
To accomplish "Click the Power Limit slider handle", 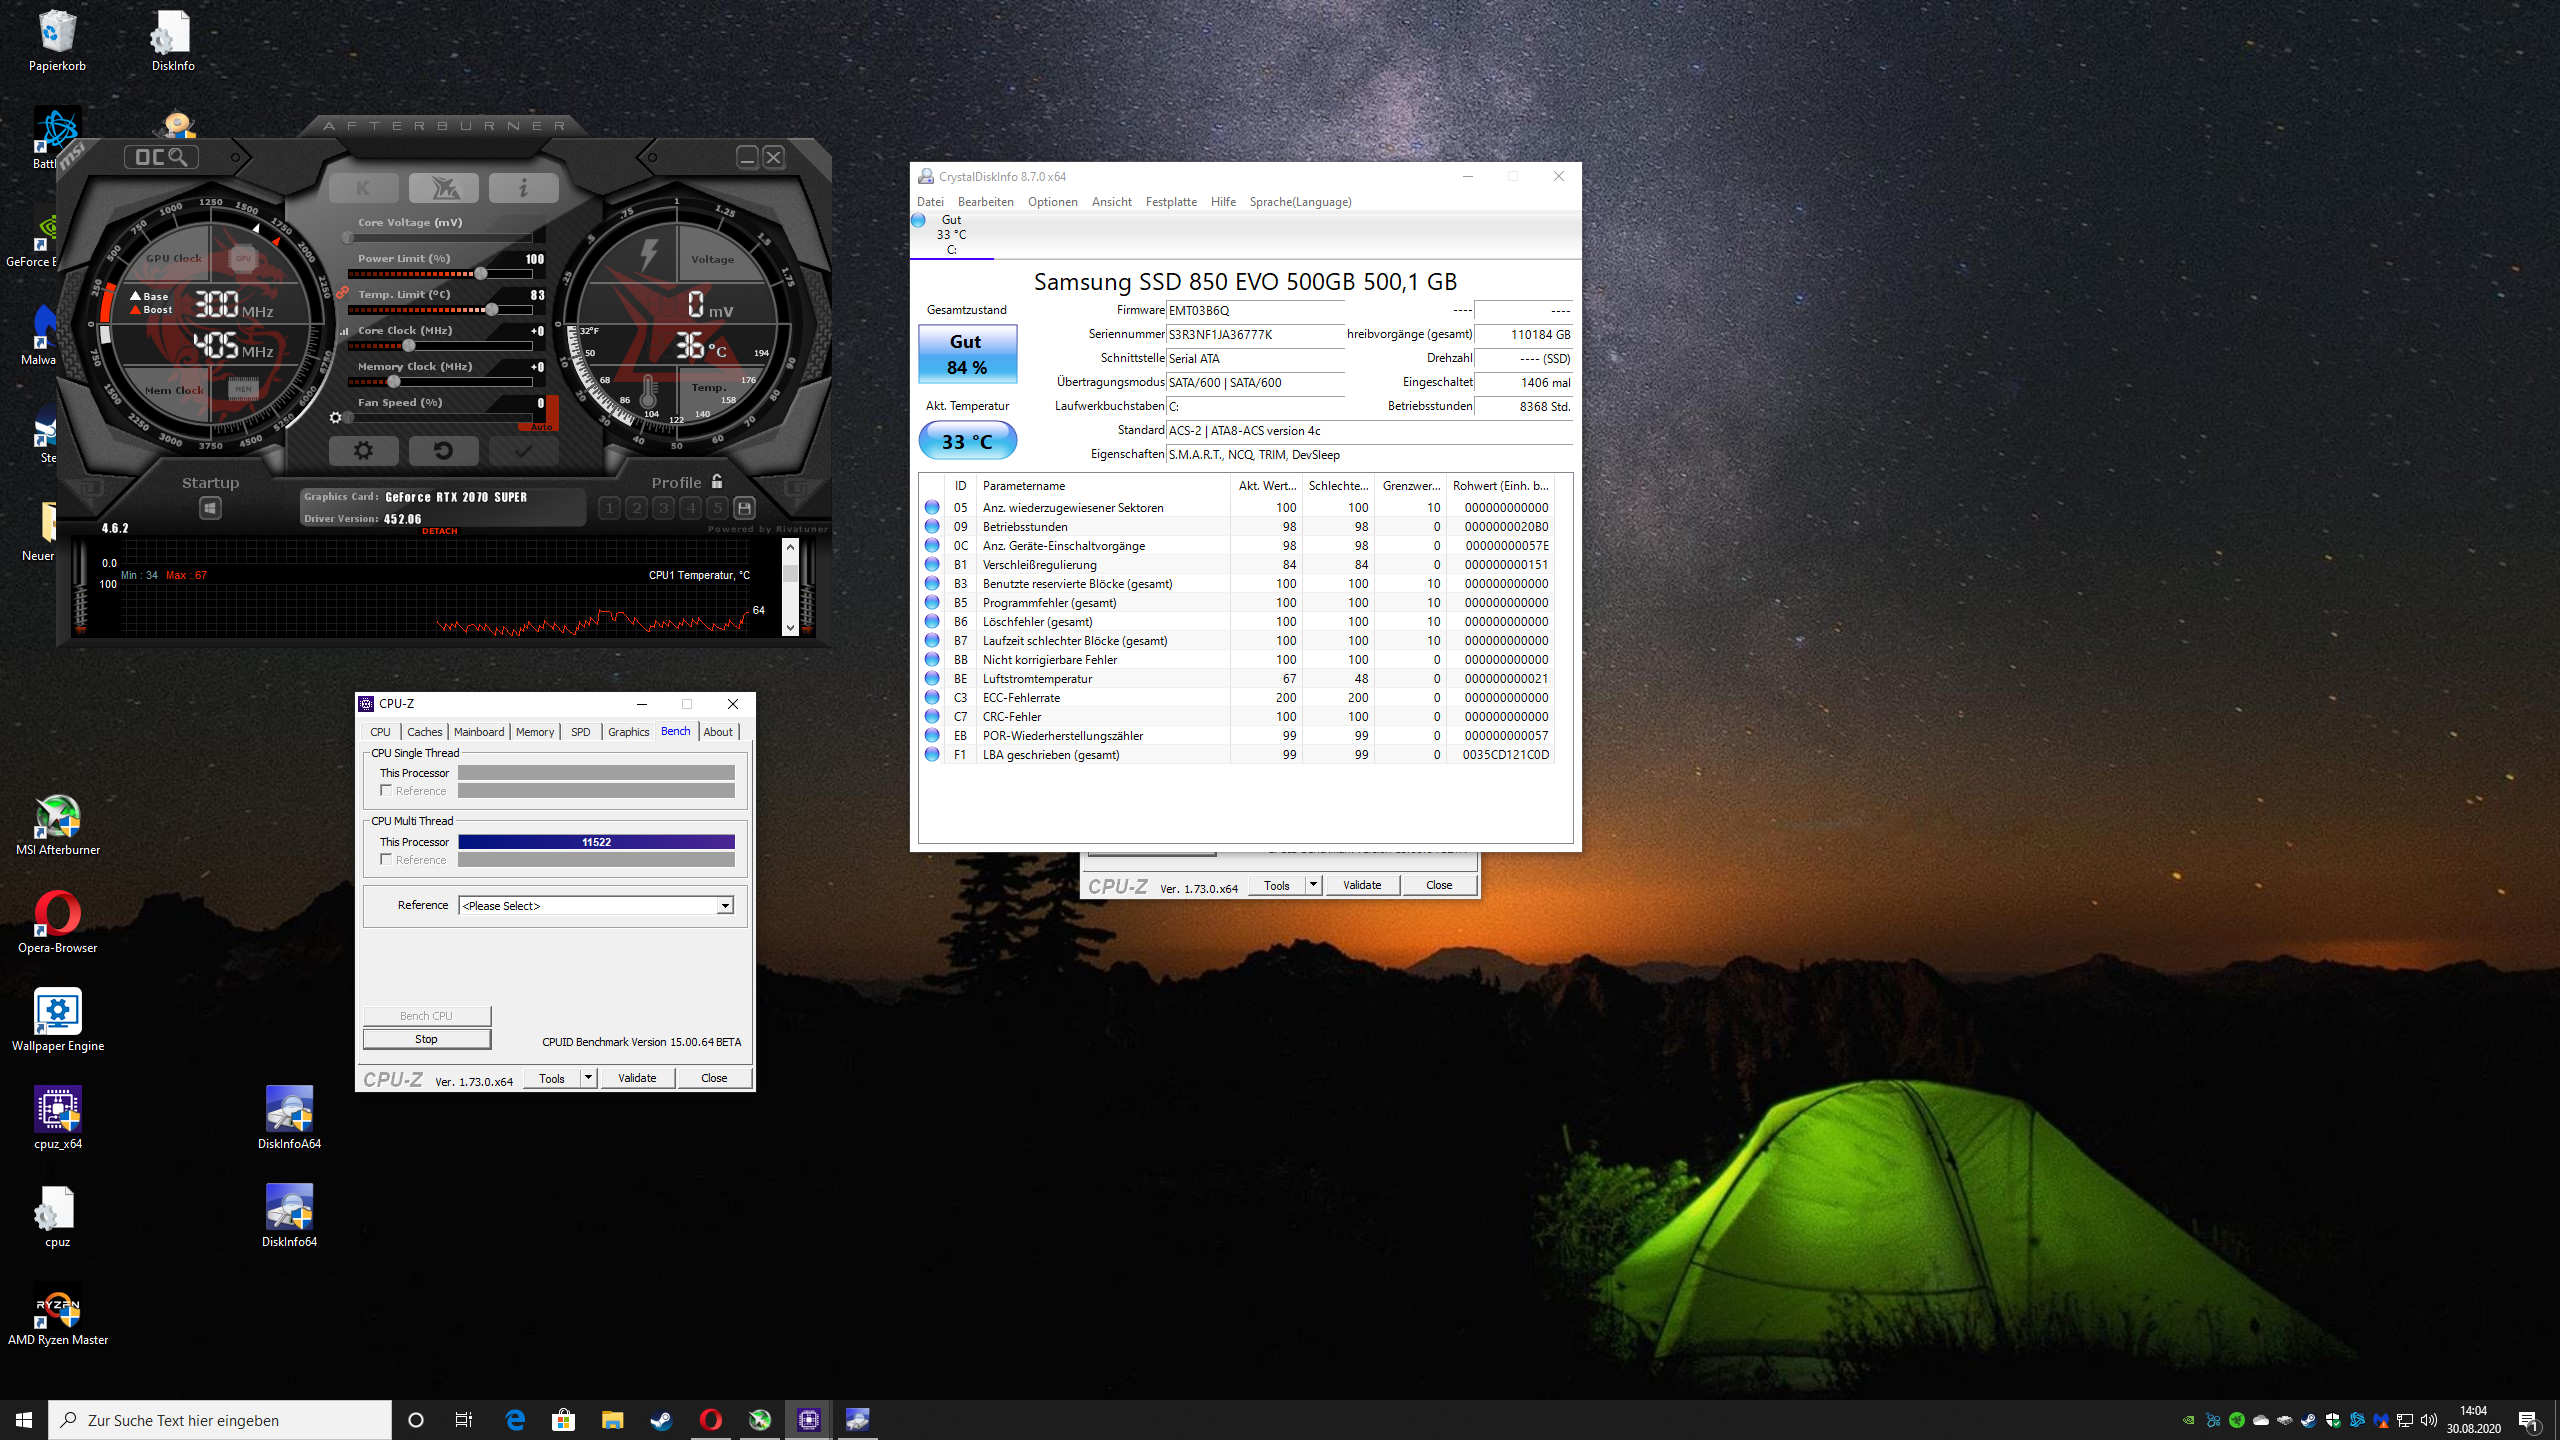I will 481,274.
